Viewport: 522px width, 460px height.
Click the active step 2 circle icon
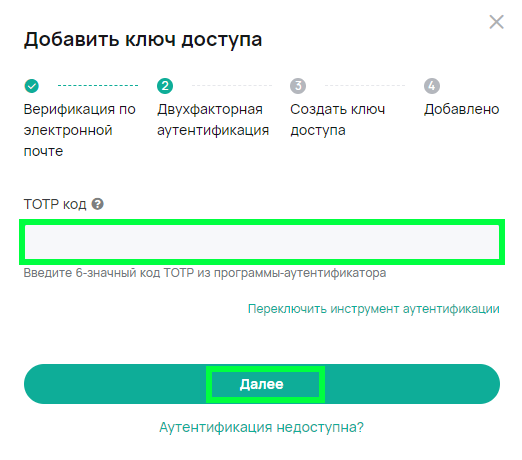tap(165, 86)
